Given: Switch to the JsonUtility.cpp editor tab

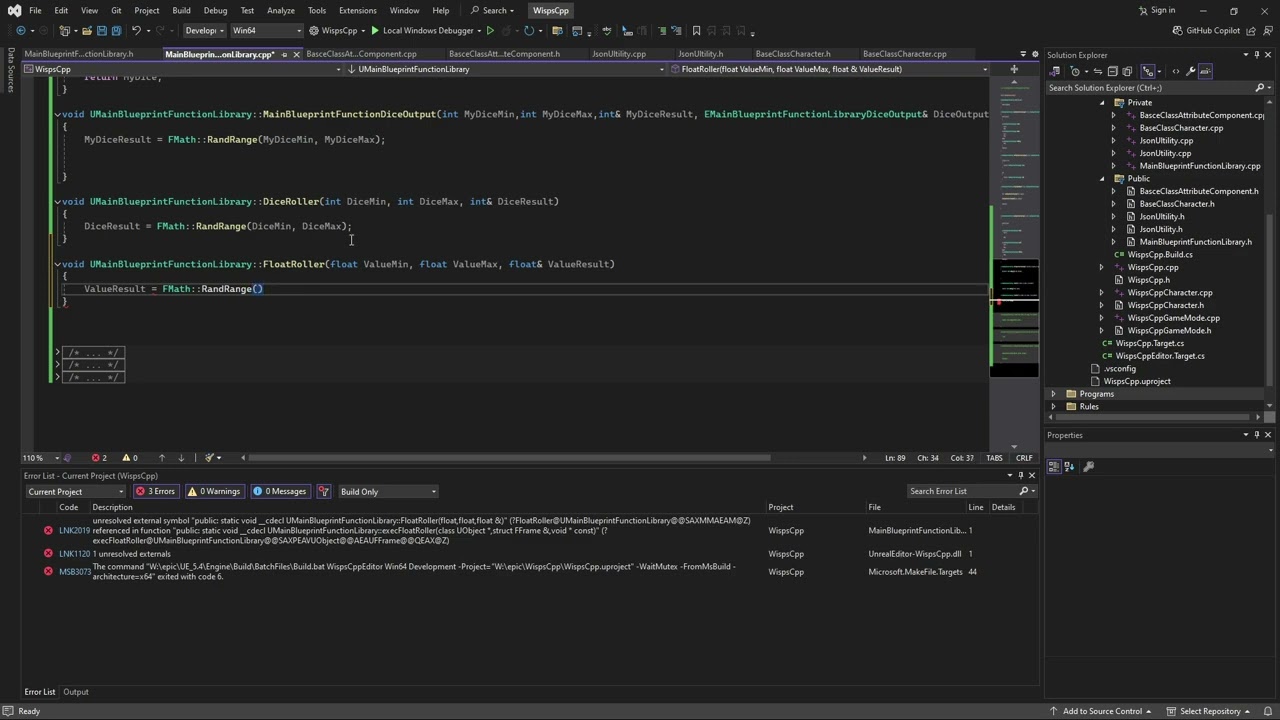Looking at the screenshot, I should point(619,54).
